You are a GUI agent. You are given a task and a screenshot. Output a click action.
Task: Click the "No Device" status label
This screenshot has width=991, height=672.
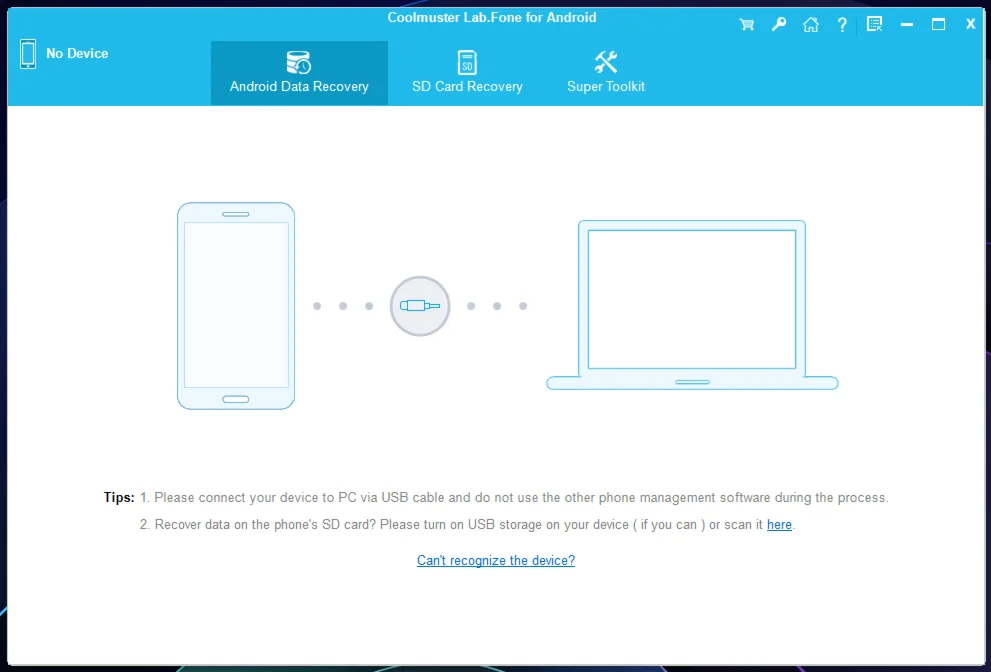77,54
